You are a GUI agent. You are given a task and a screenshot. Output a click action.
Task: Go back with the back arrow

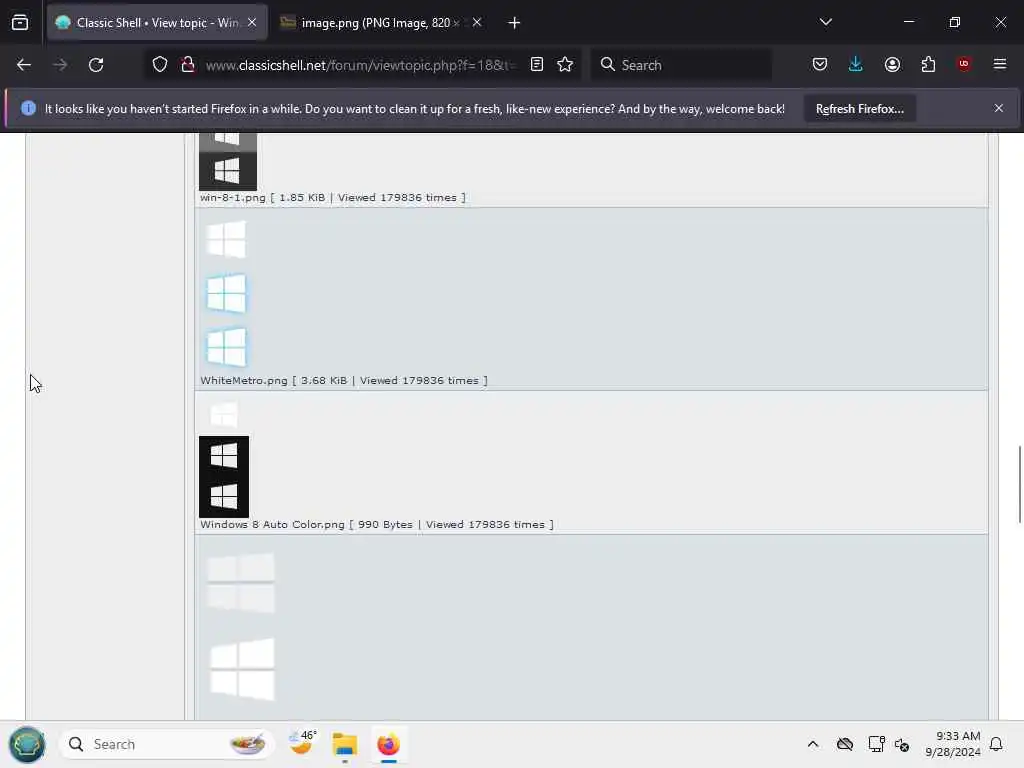click(24, 65)
